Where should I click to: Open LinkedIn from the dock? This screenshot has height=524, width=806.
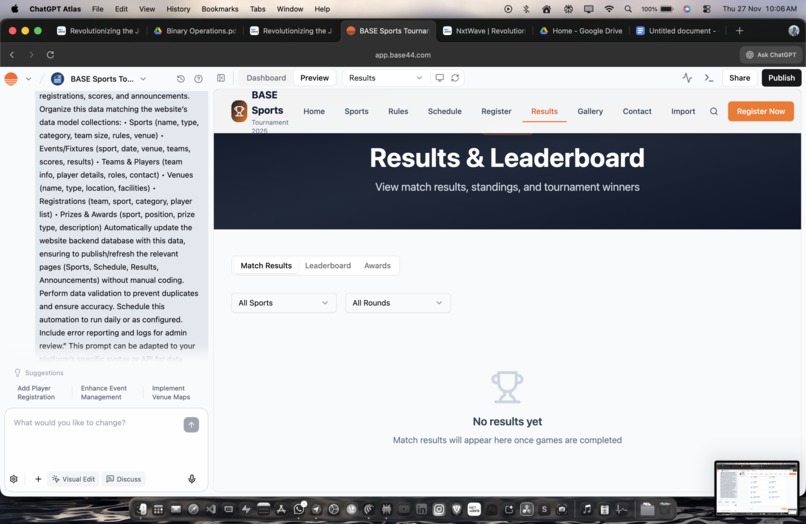pos(421,509)
